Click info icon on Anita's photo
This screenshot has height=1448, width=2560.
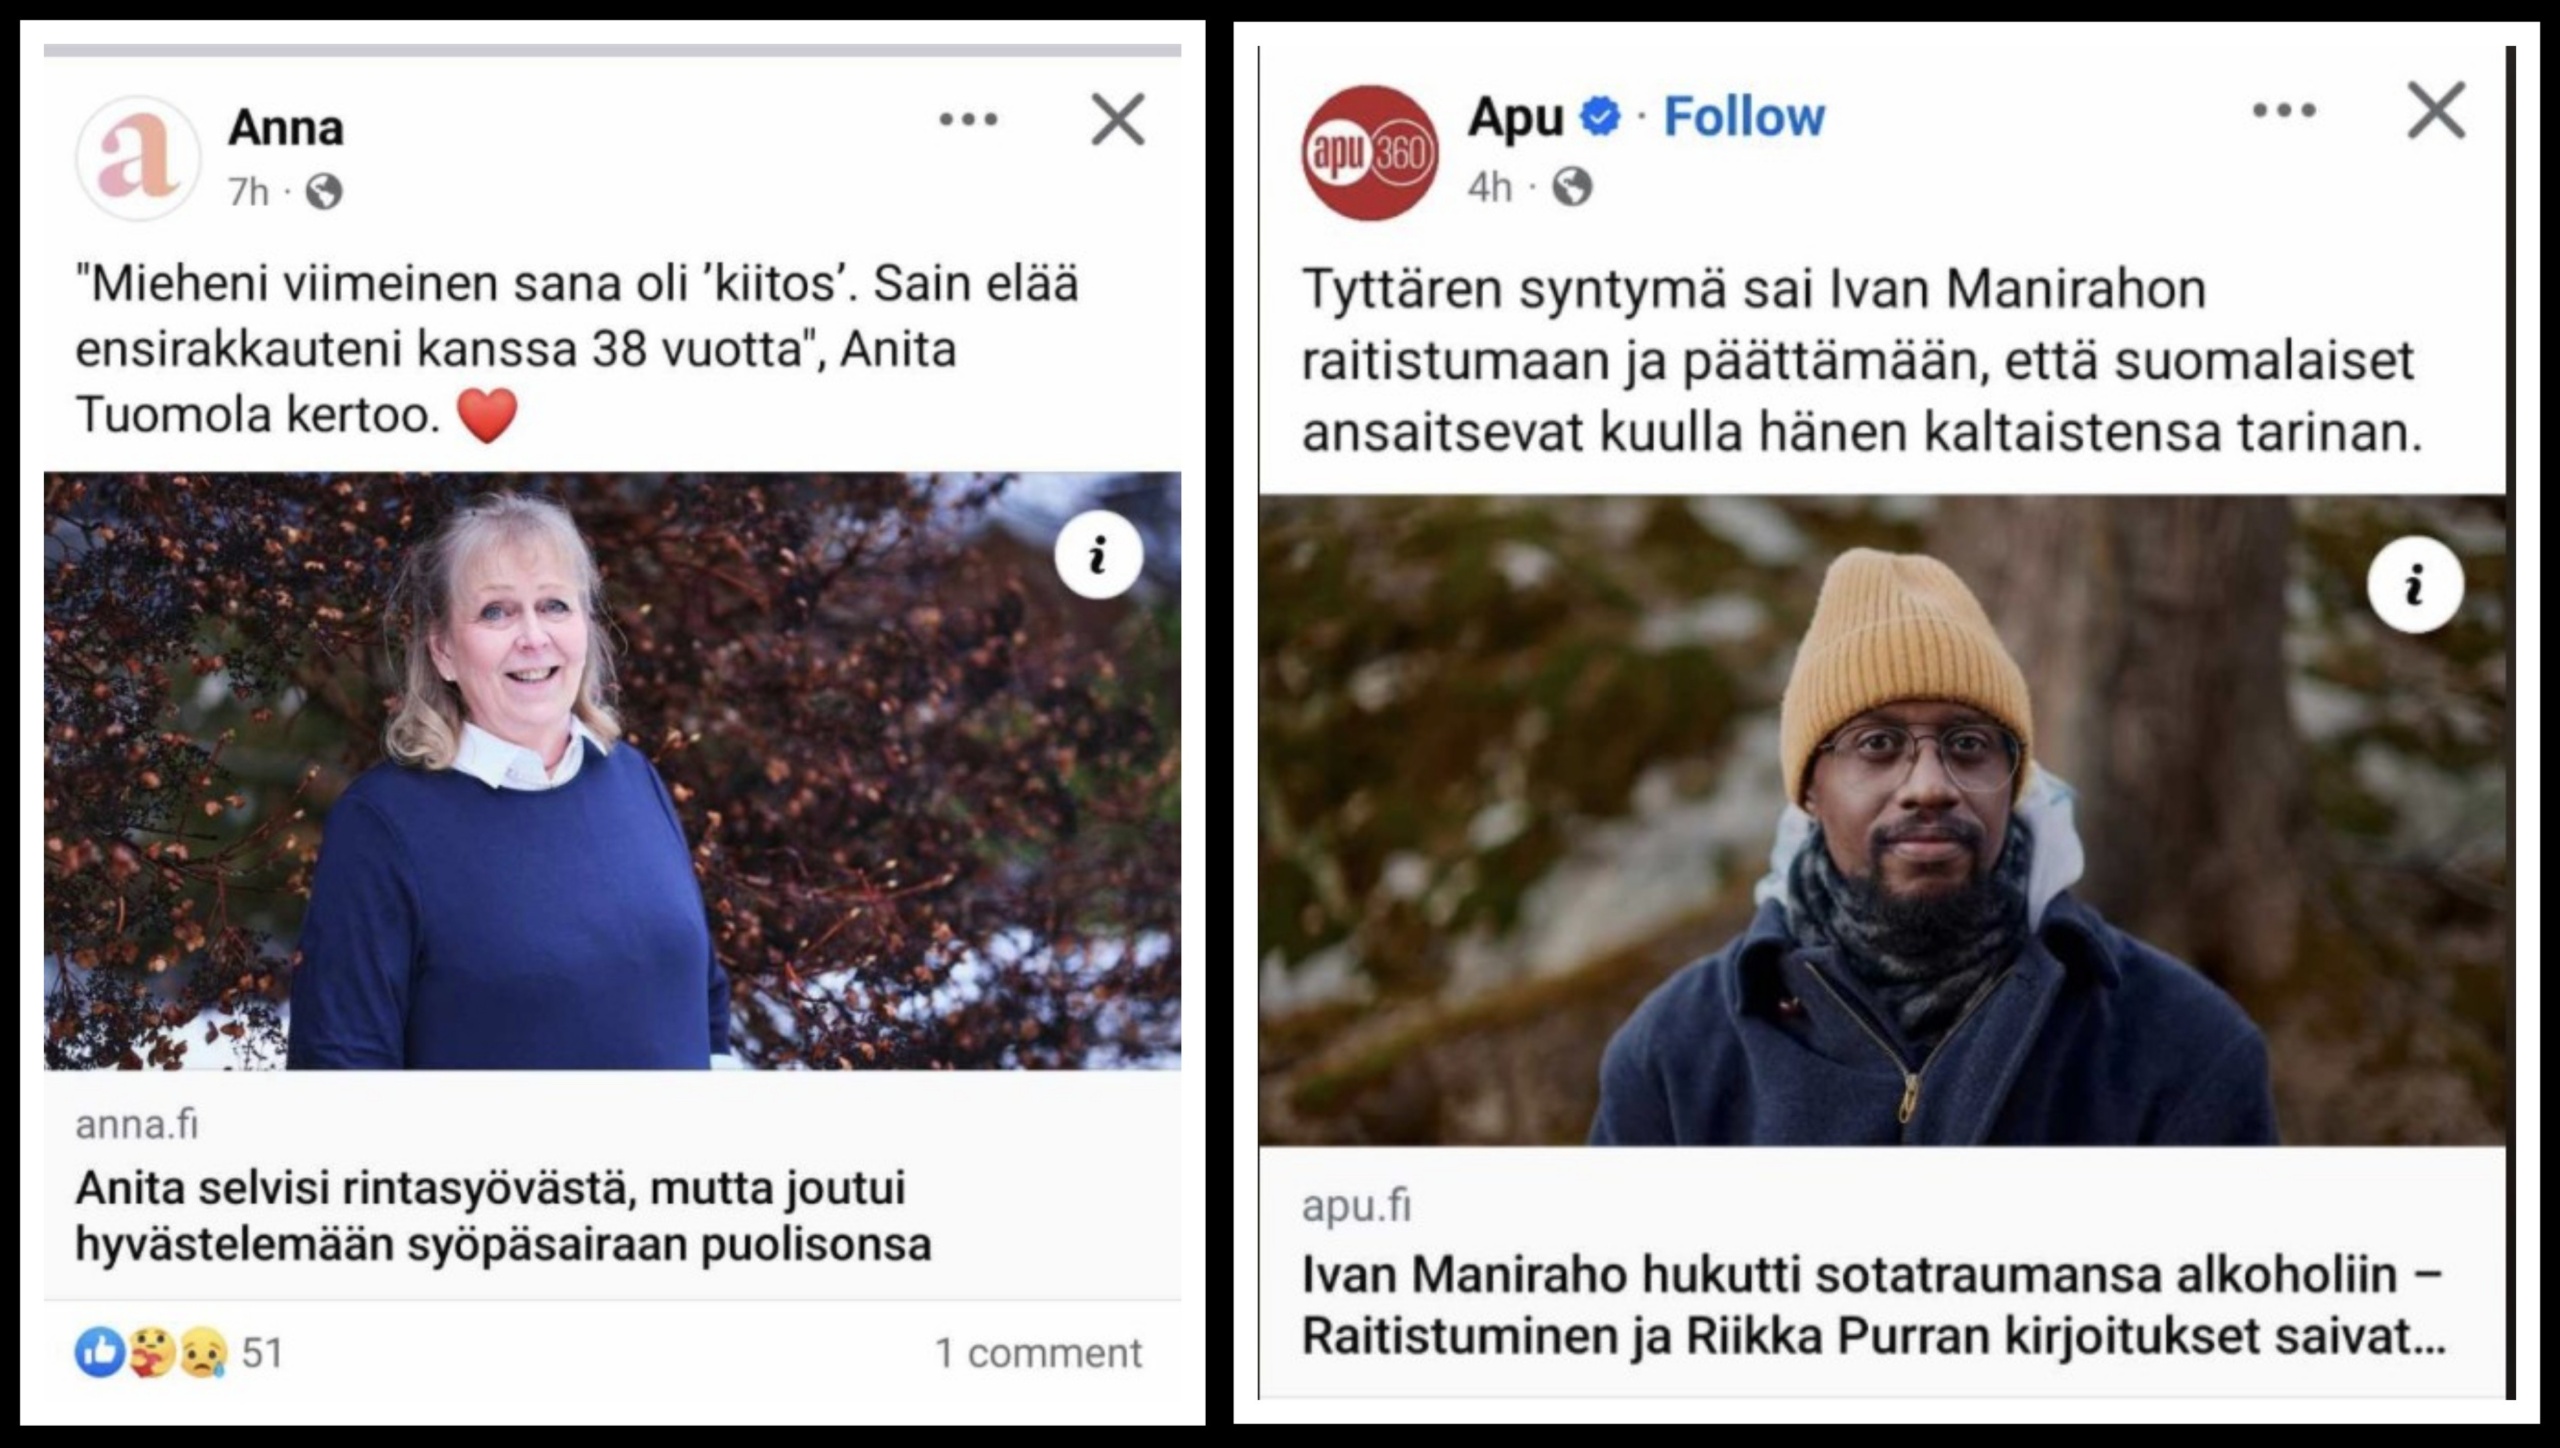[x=1098, y=555]
